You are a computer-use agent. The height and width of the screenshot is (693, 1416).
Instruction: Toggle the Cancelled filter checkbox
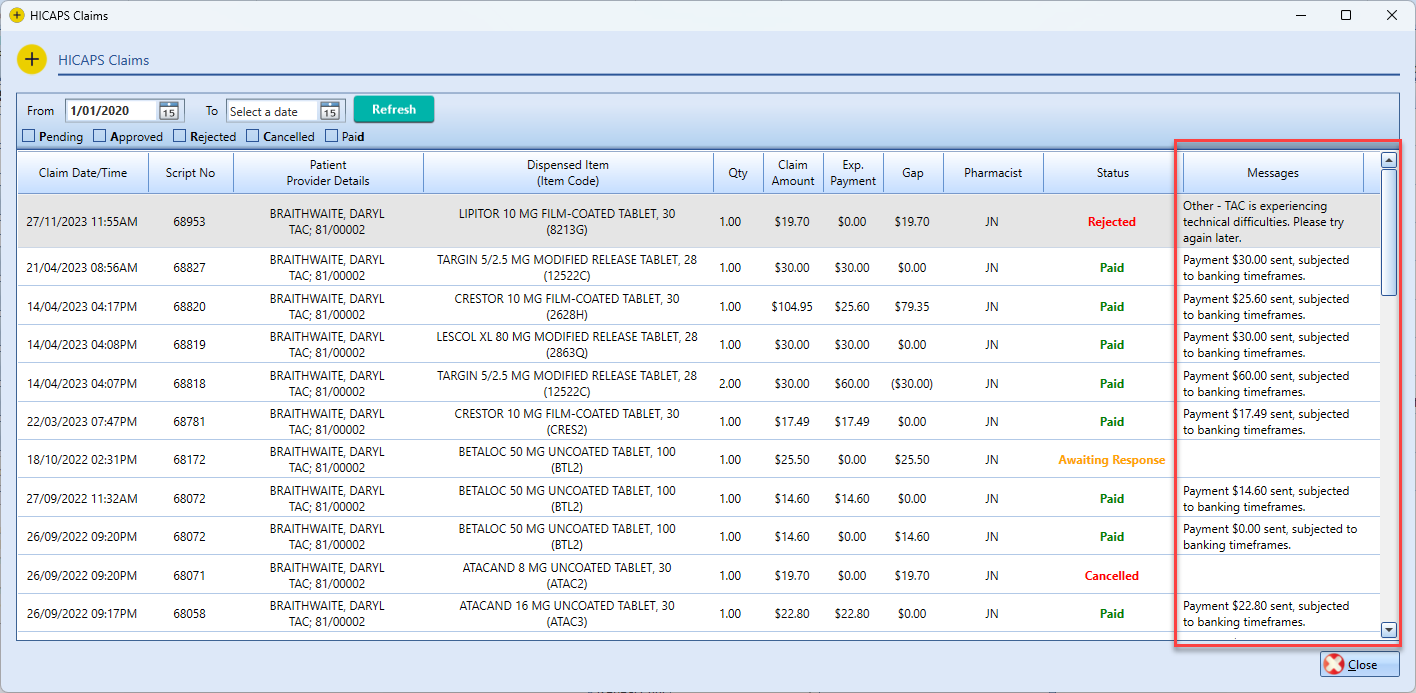tap(253, 136)
